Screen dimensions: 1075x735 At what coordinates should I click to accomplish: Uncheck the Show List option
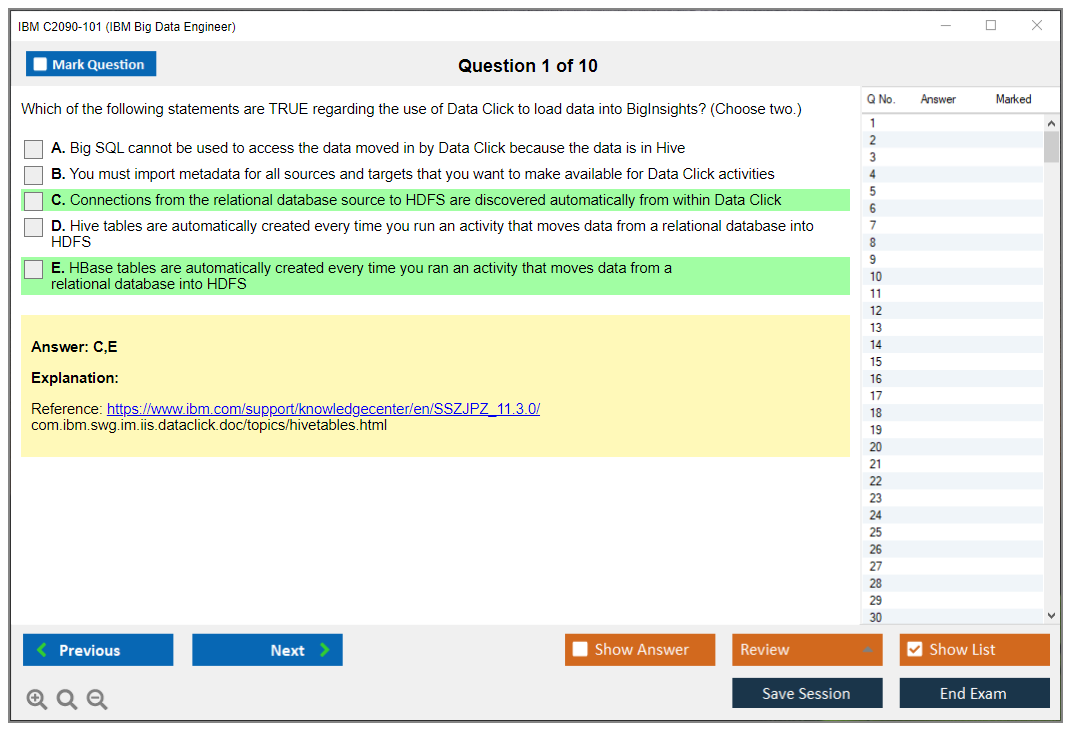pyautogui.click(x=914, y=650)
